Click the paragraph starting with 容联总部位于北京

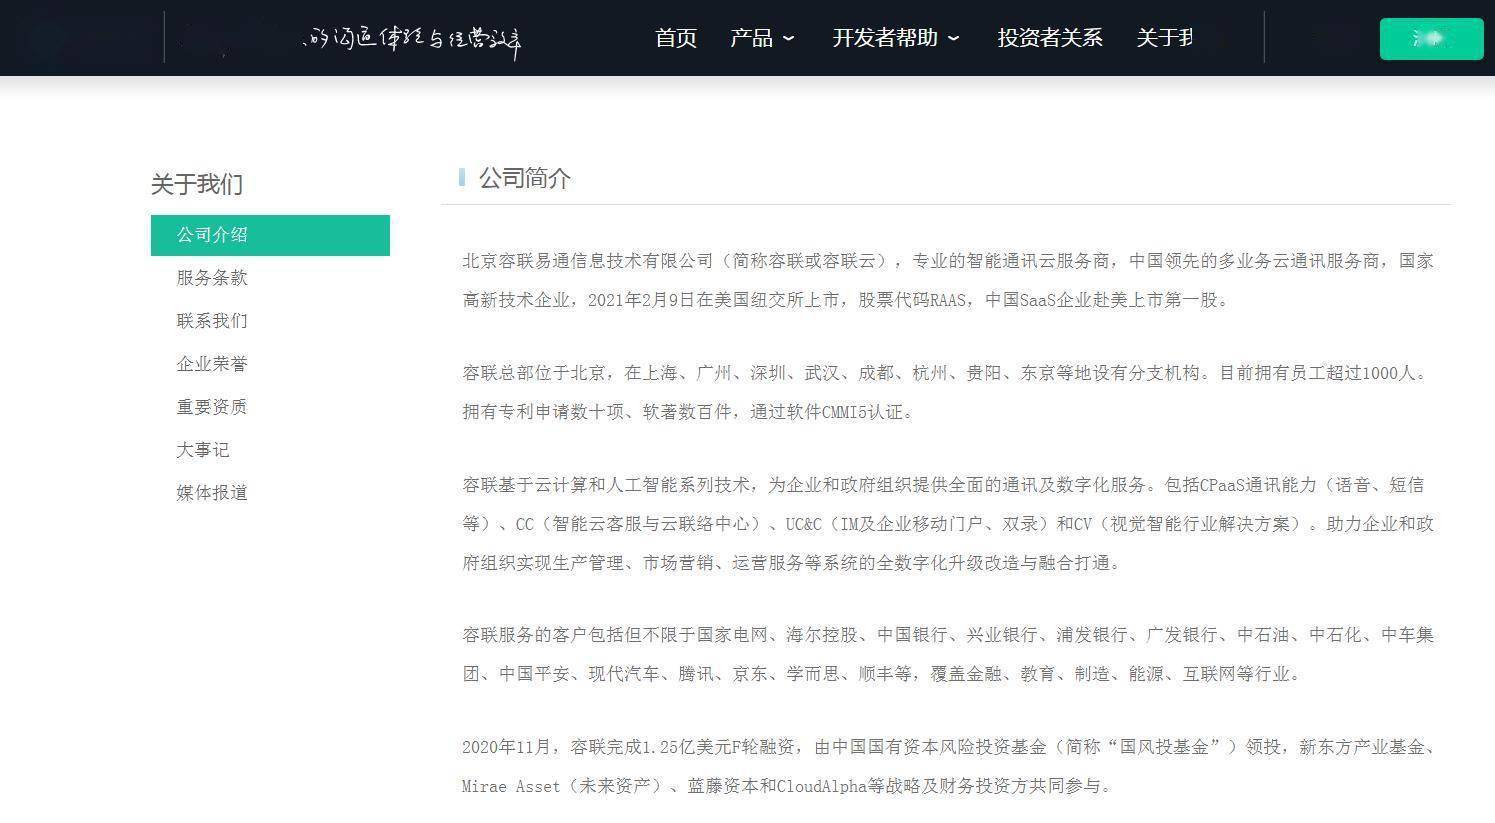coord(948,392)
